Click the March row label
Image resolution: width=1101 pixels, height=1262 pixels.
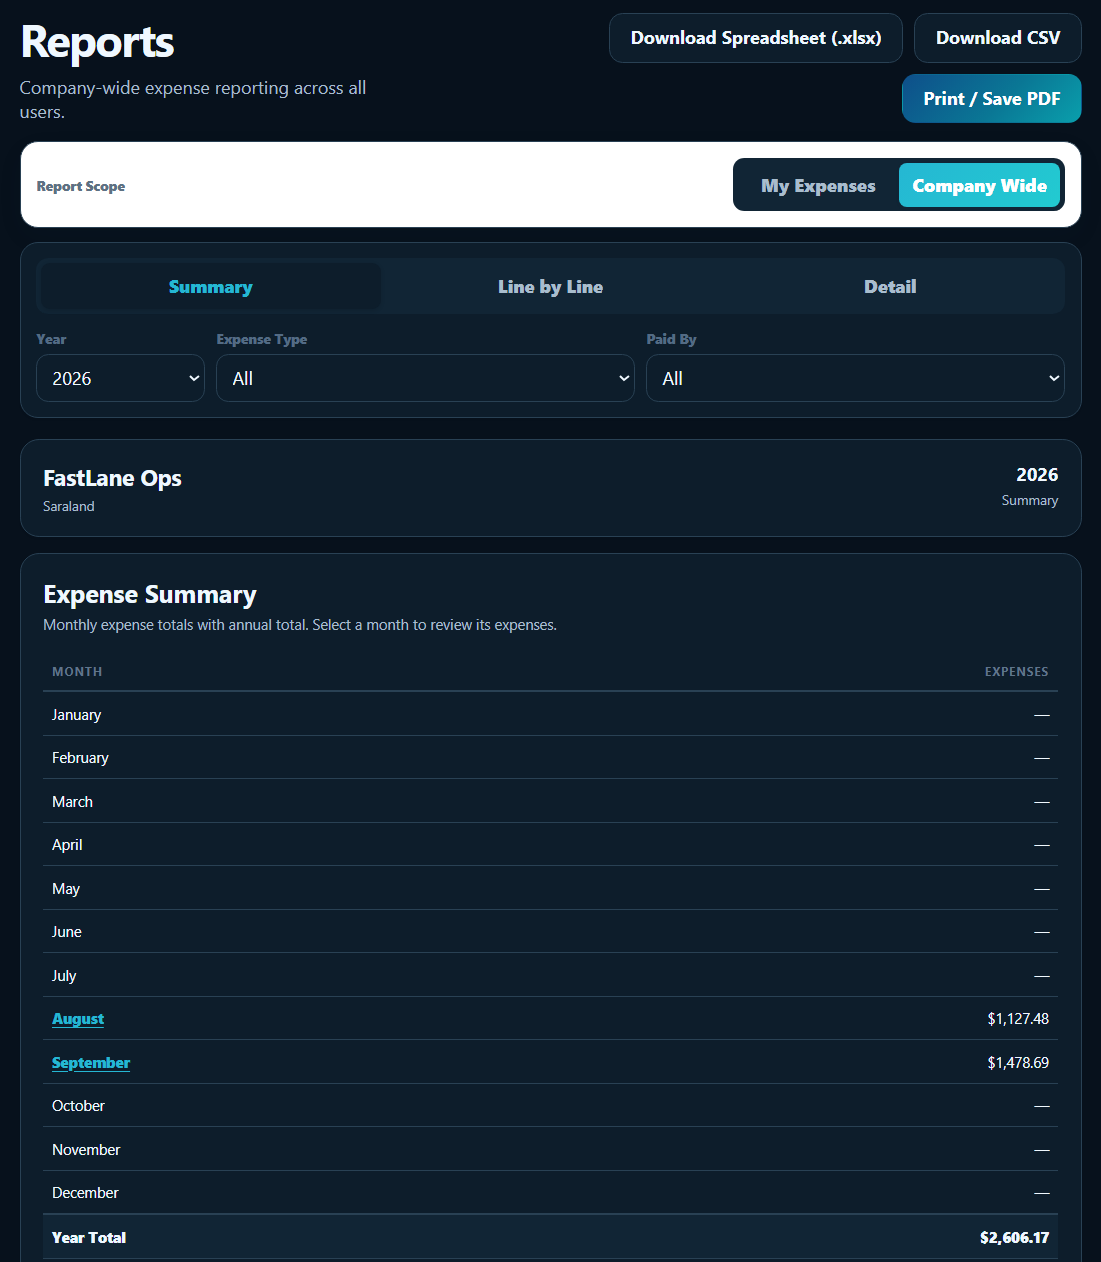[x=72, y=802]
